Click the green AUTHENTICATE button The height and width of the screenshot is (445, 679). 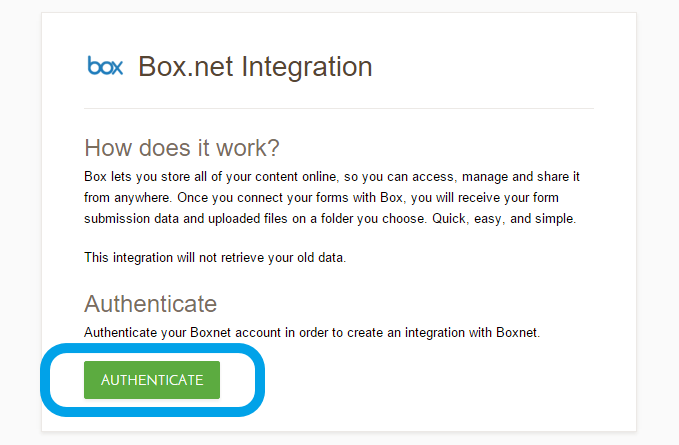[x=152, y=380]
